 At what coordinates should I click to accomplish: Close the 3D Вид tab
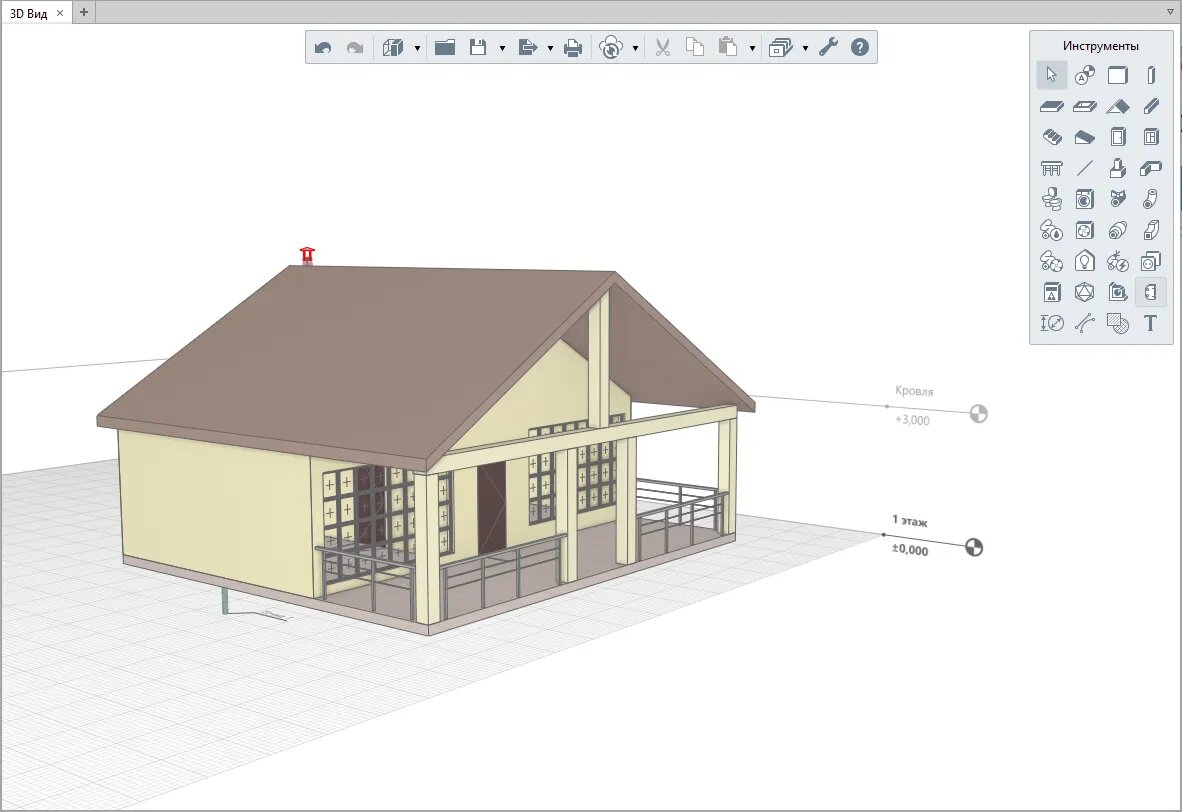point(60,13)
